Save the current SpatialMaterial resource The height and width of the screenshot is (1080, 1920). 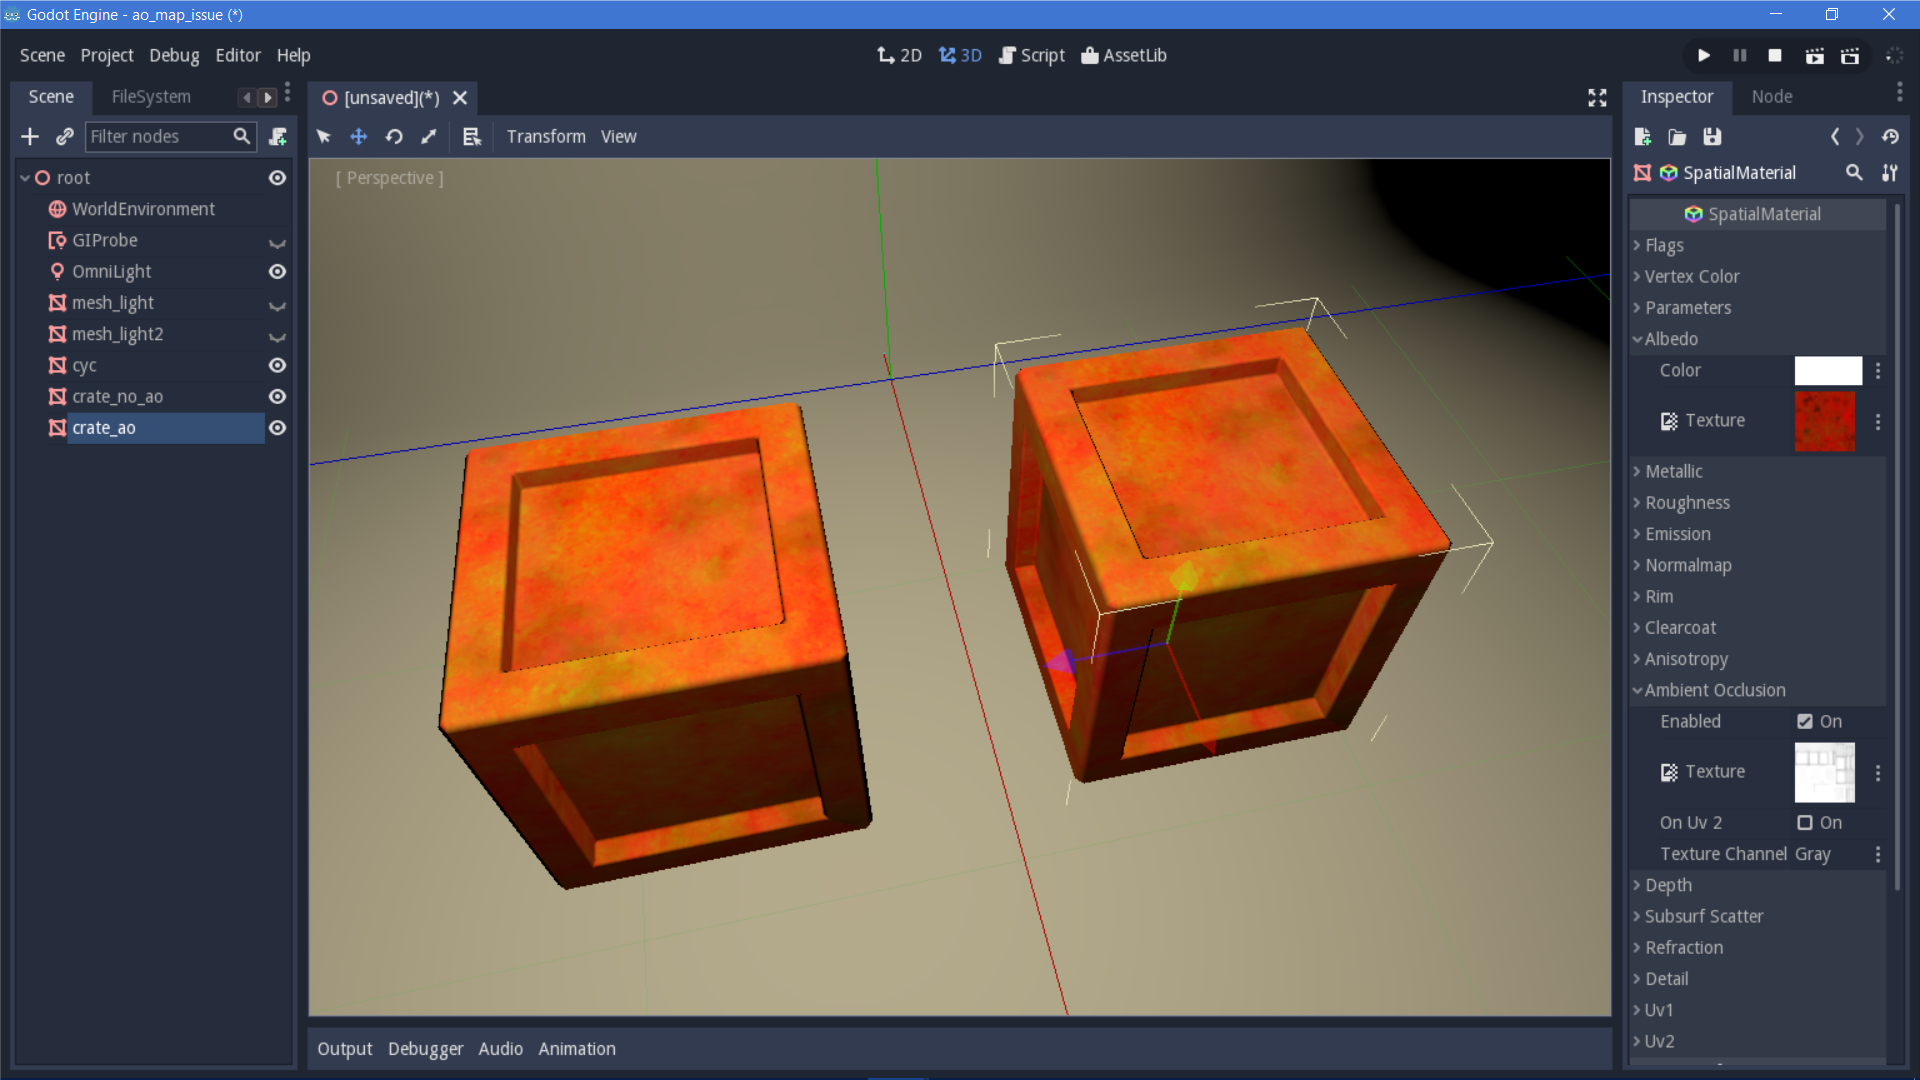tap(1712, 137)
